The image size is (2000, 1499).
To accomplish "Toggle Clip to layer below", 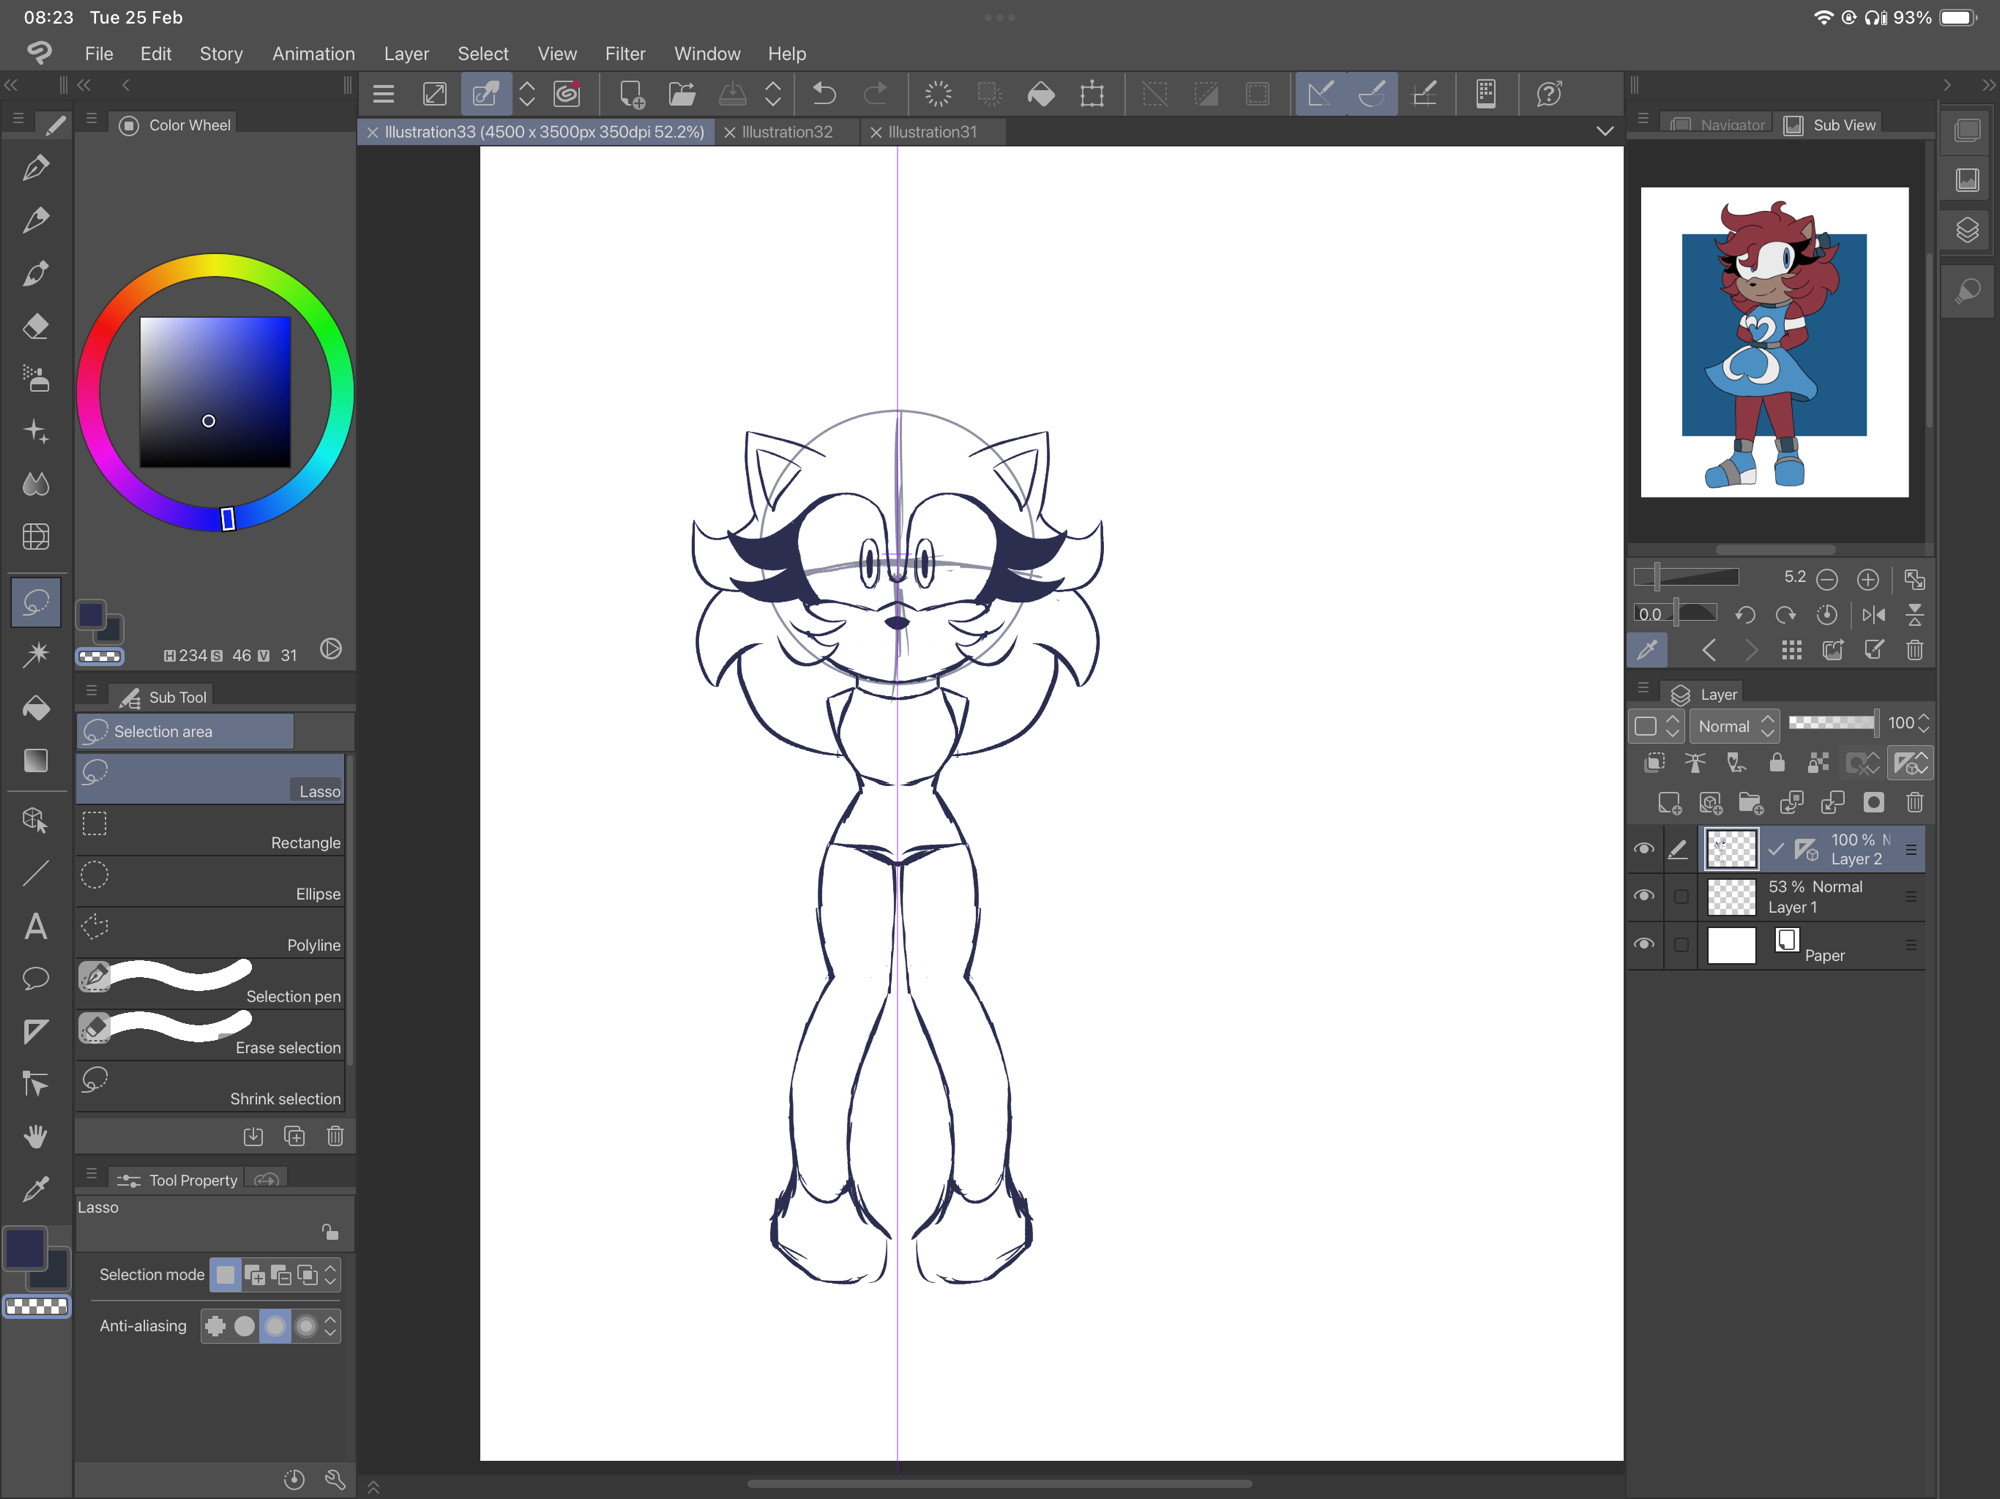I will 1654,763.
